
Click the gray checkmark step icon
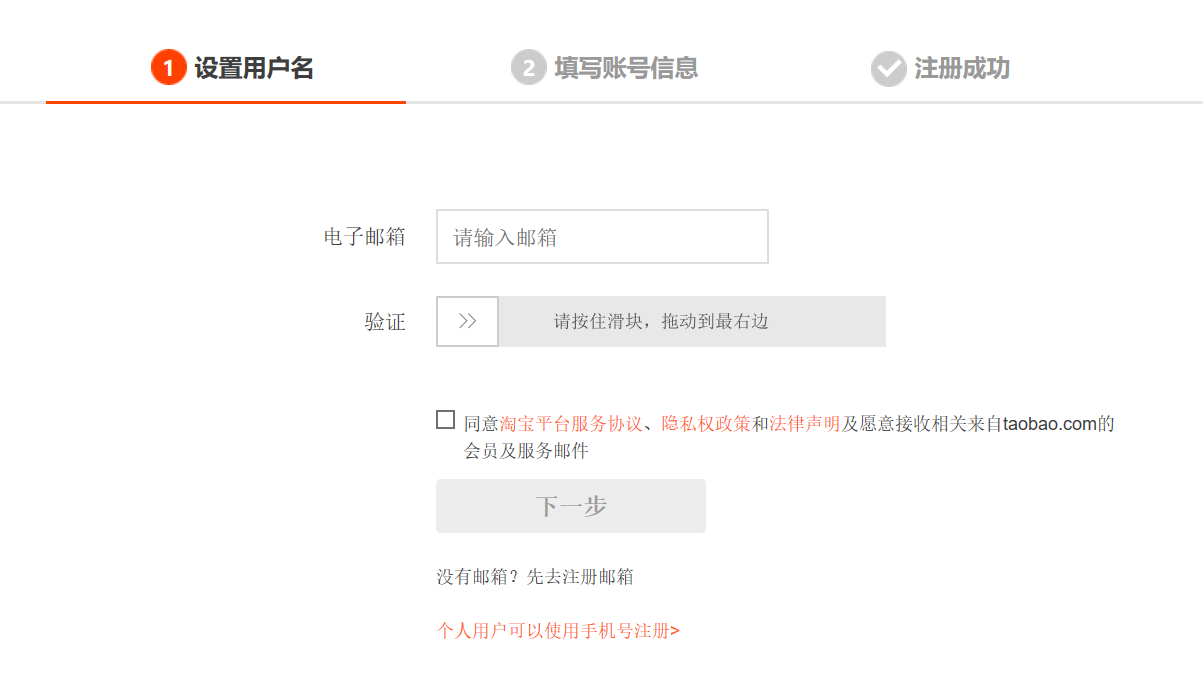tap(888, 68)
